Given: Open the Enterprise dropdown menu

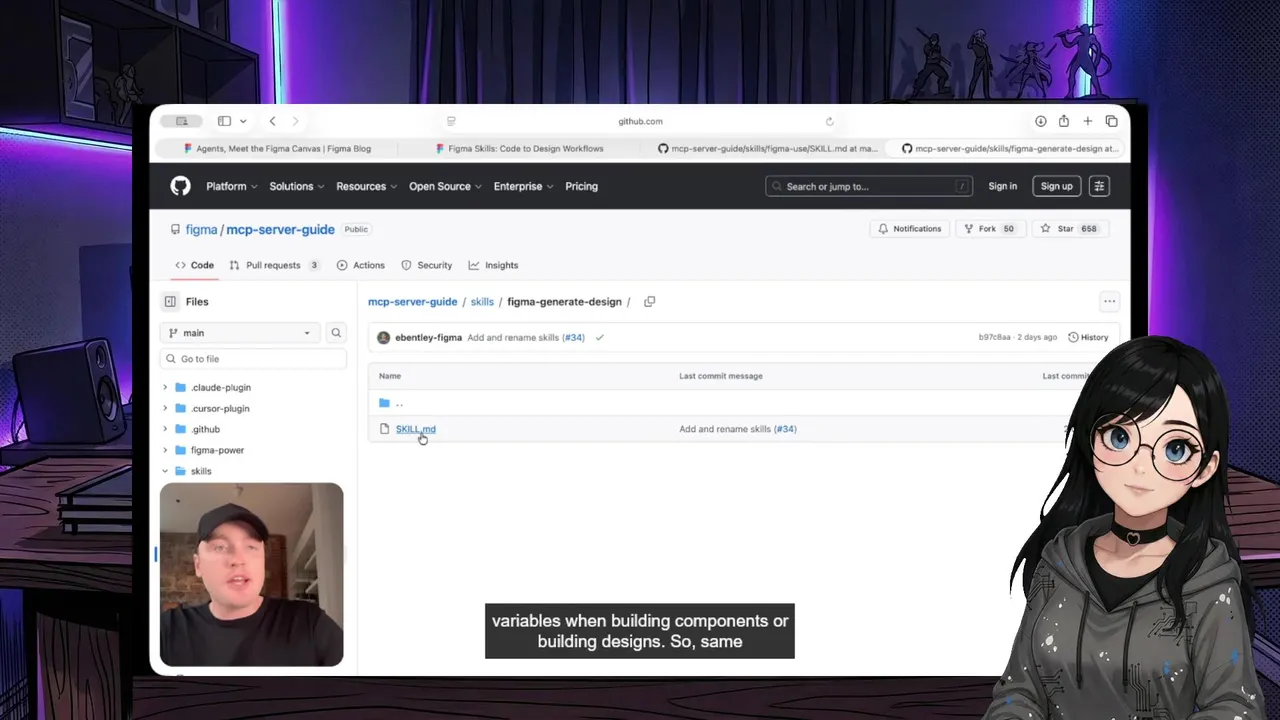Looking at the screenshot, I should point(523,186).
